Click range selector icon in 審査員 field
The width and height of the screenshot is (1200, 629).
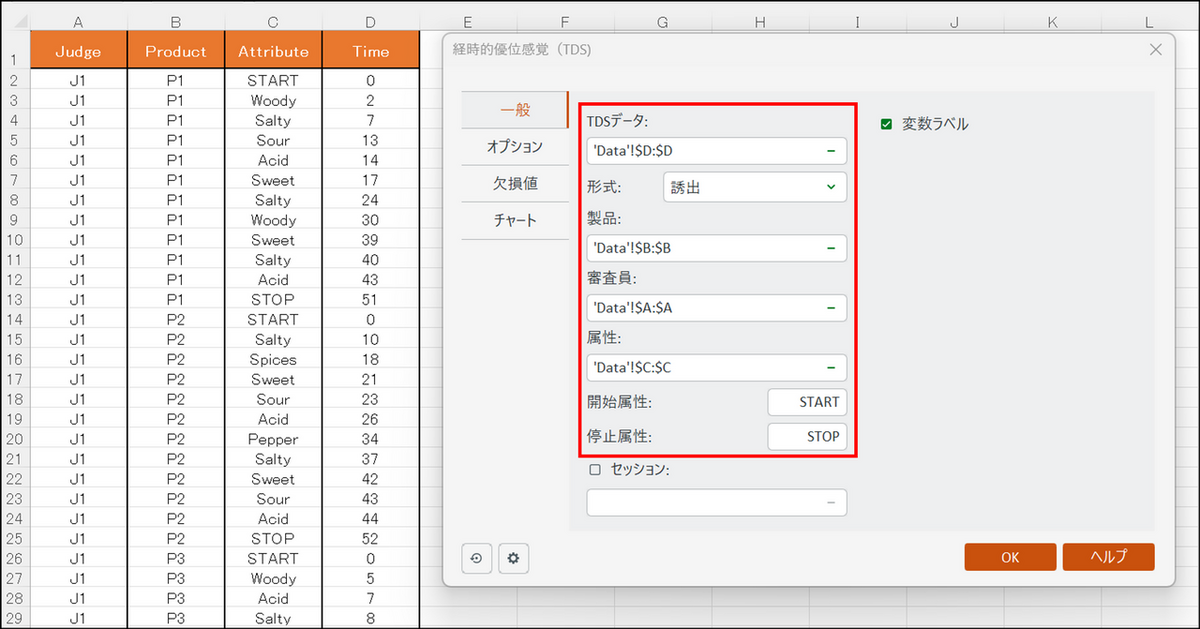tap(830, 308)
